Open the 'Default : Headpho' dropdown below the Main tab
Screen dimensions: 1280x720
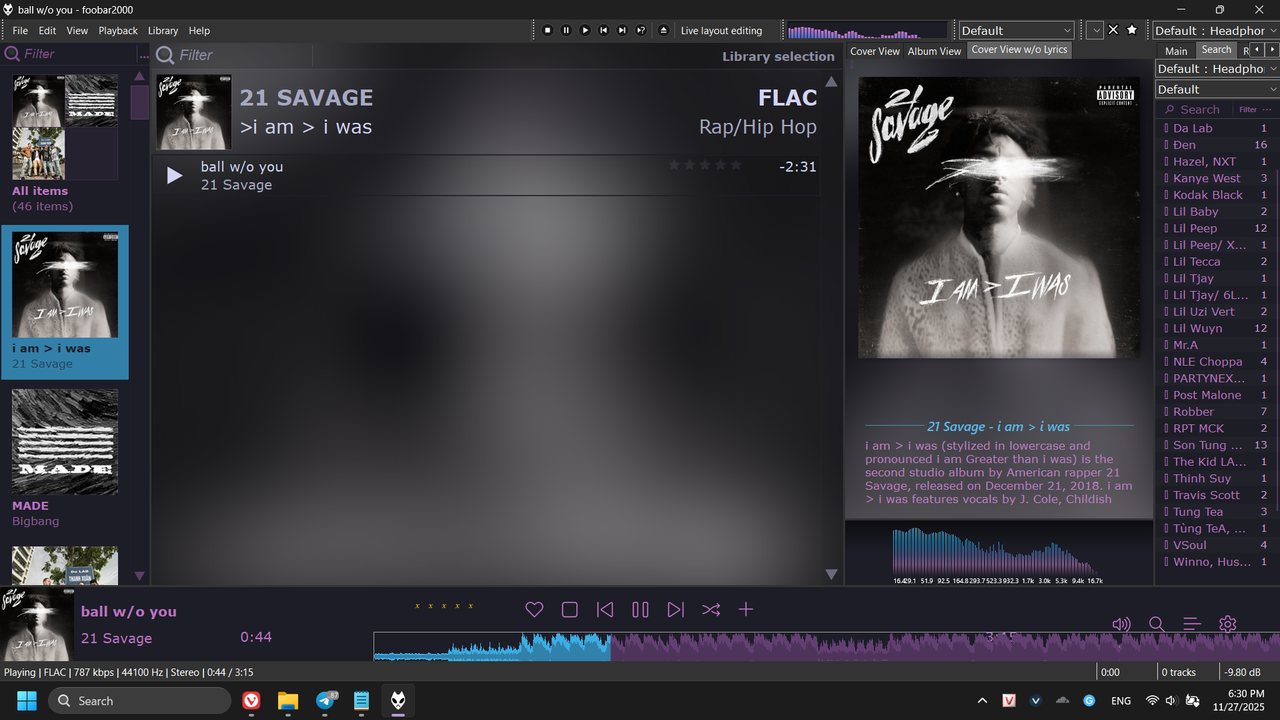(1217, 69)
